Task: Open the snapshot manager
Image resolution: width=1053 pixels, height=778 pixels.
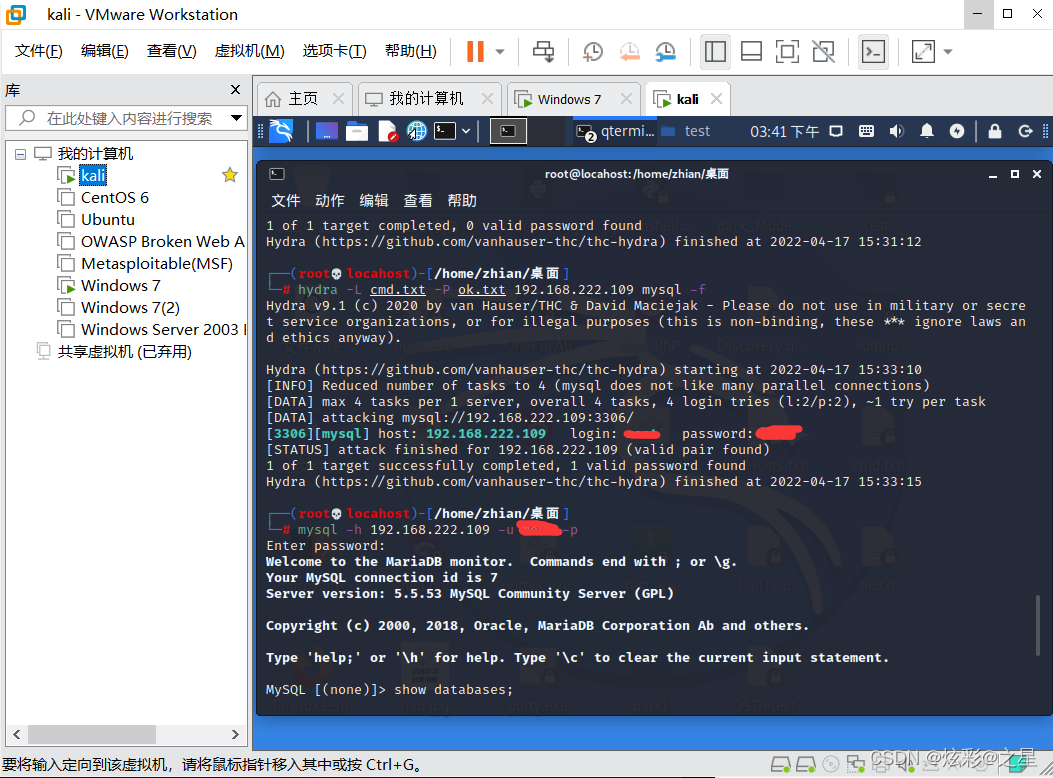Action: pos(666,52)
